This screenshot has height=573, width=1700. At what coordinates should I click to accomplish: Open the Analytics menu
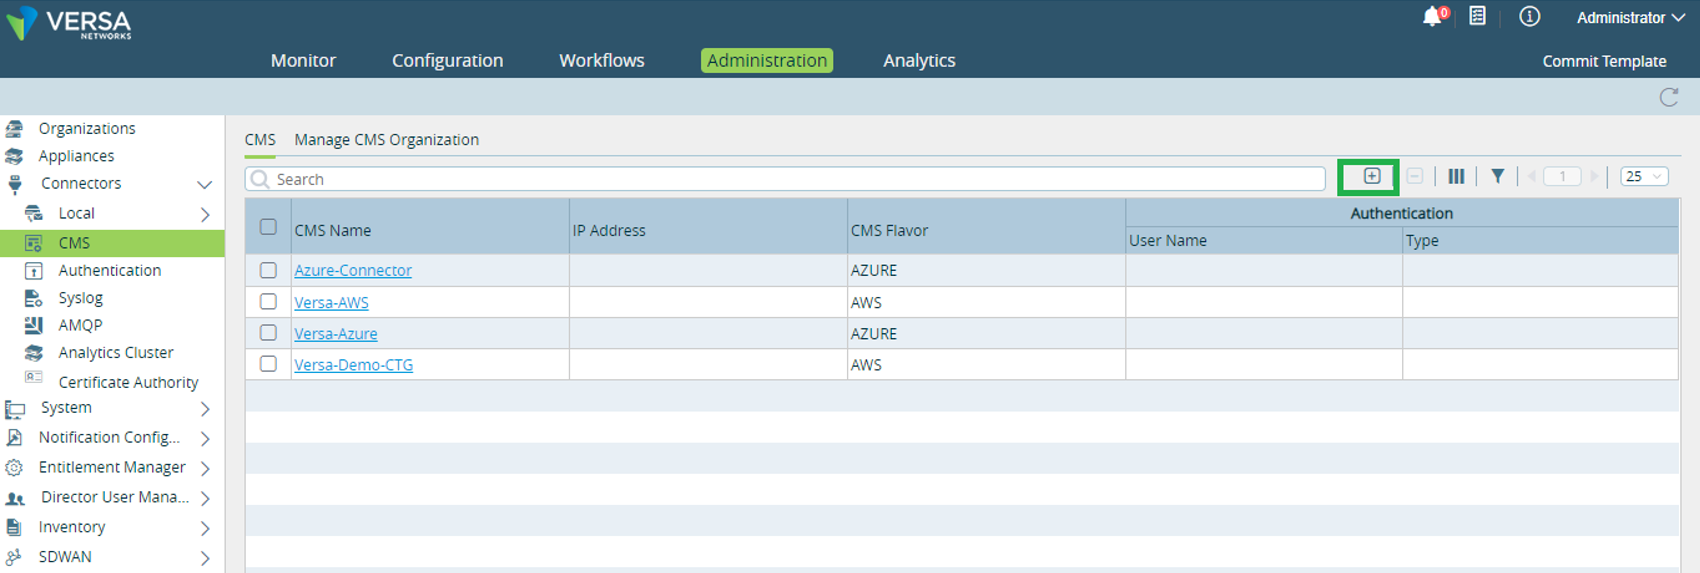[x=919, y=60]
